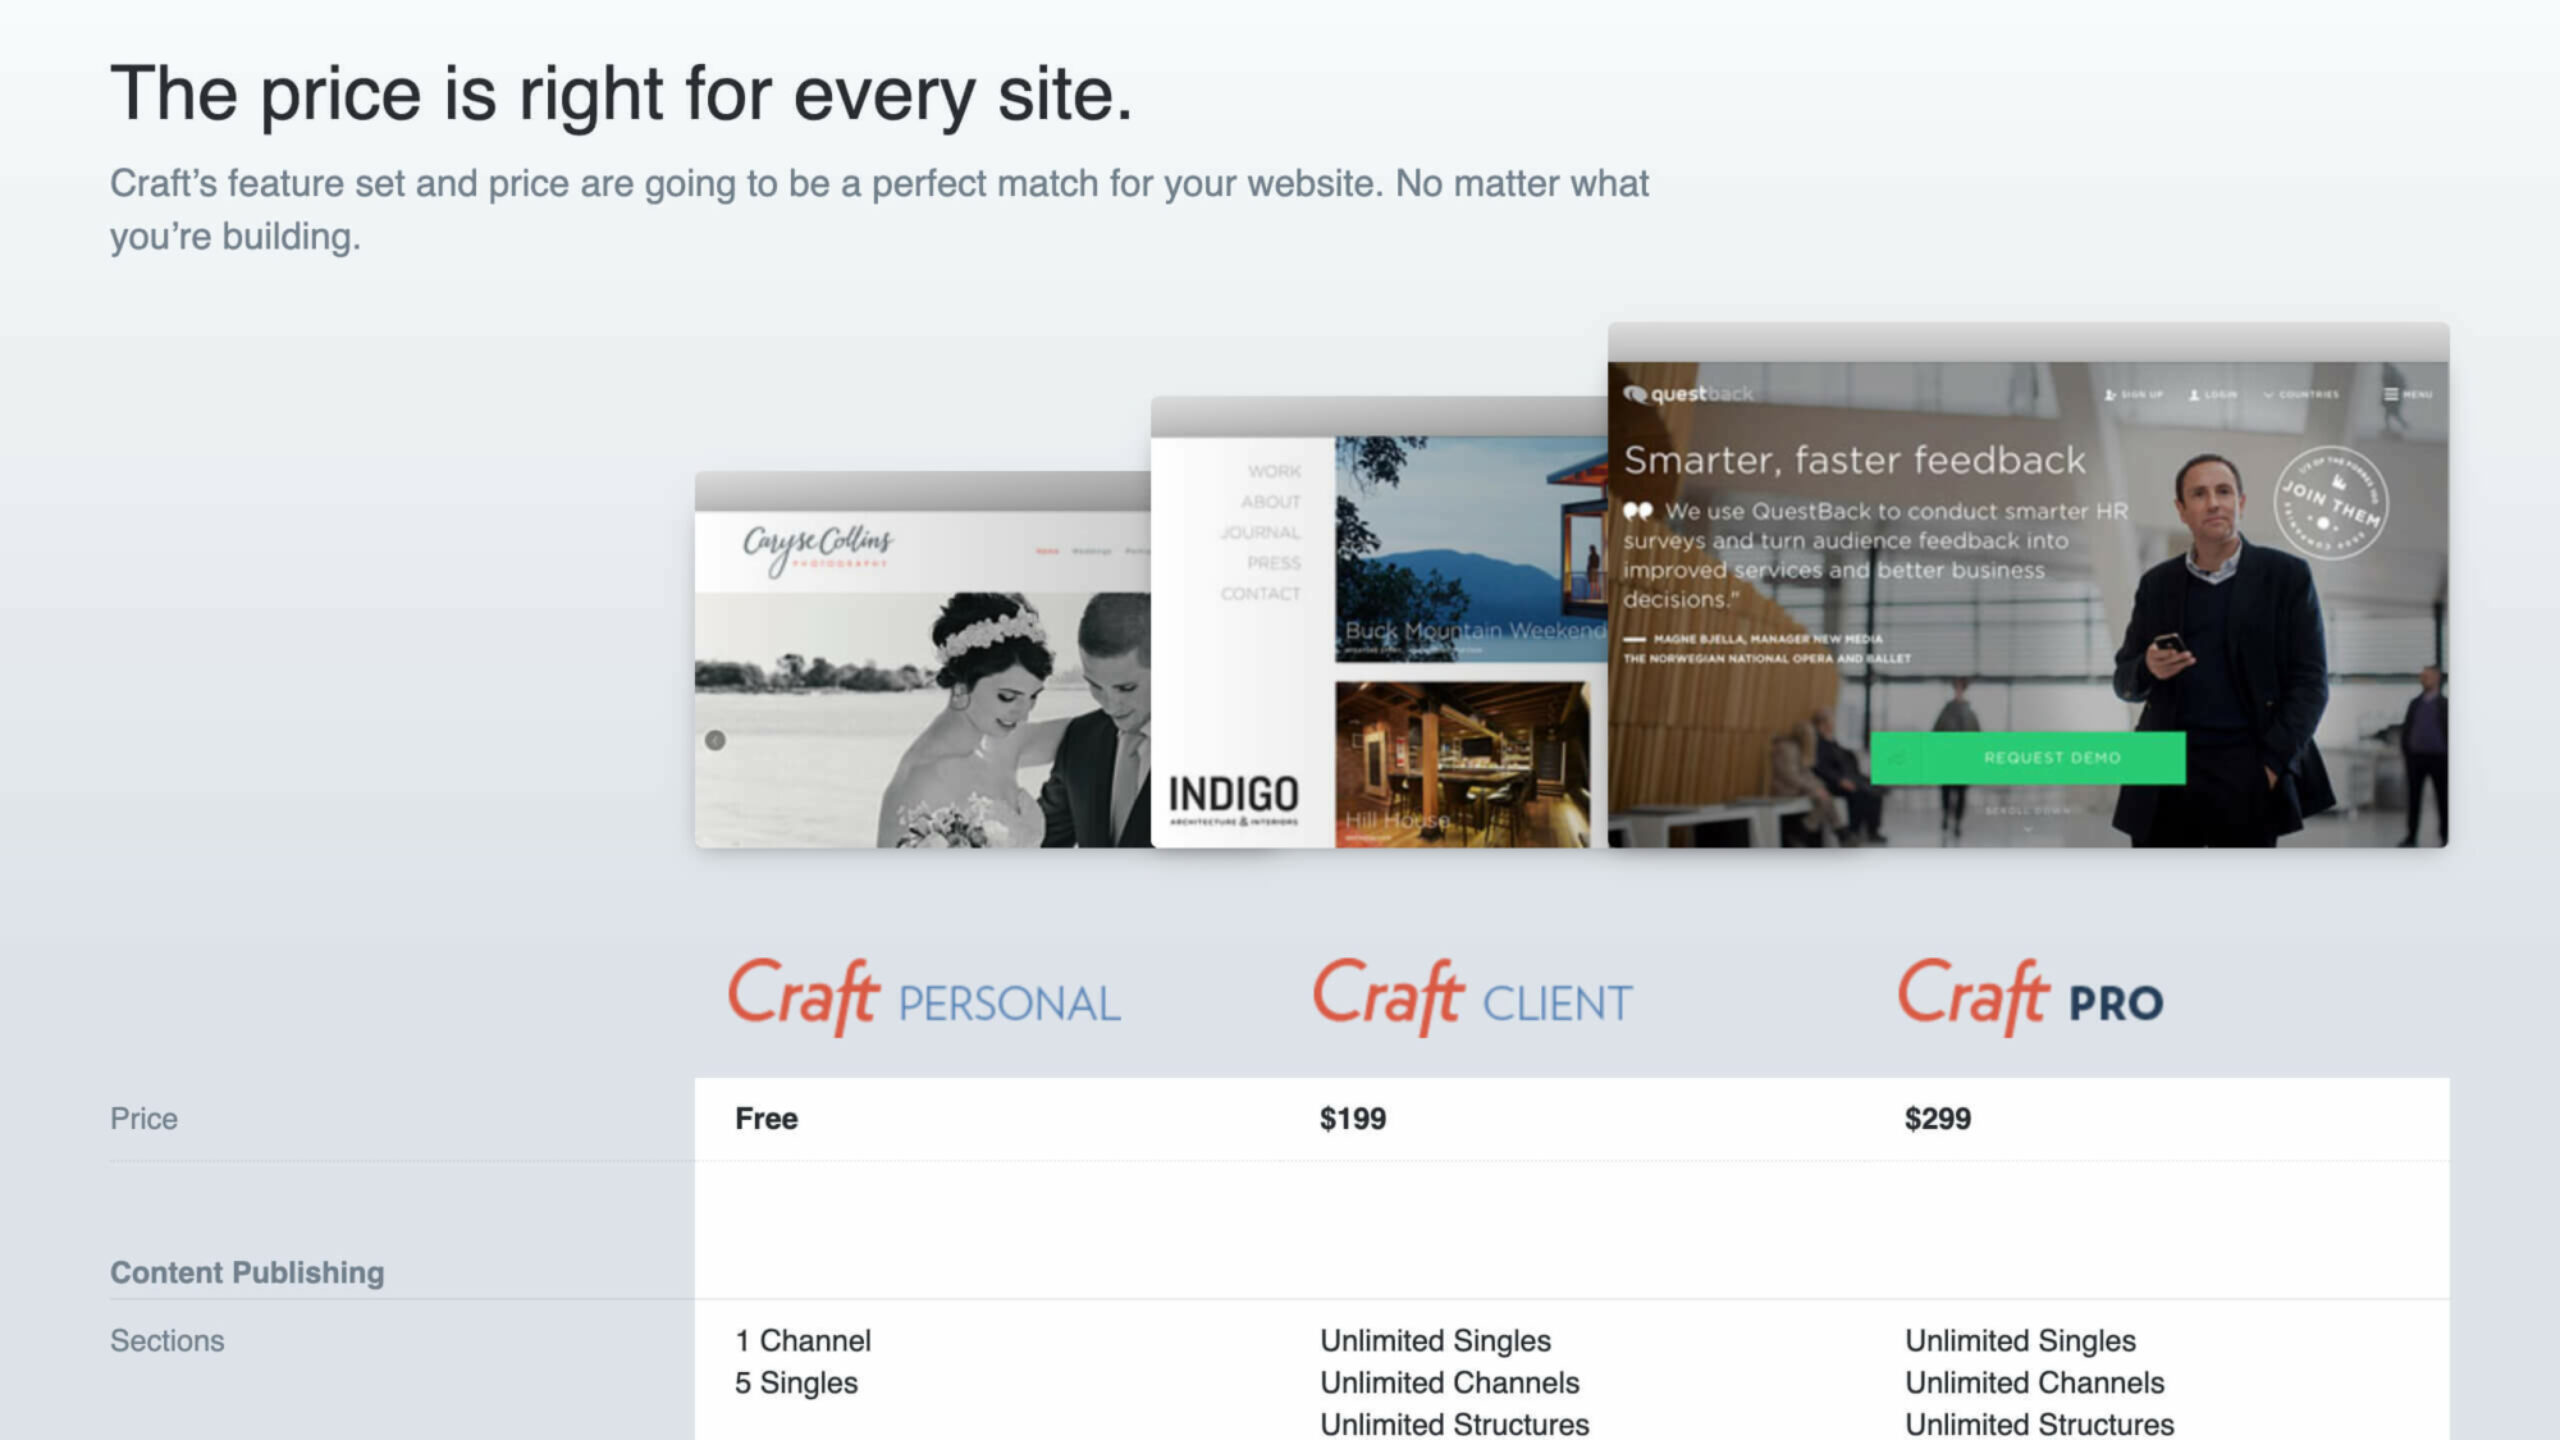Image resolution: width=2560 pixels, height=1440 pixels.
Task: Click the Work menu item in Indigo screenshot
Action: tap(1274, 471)
